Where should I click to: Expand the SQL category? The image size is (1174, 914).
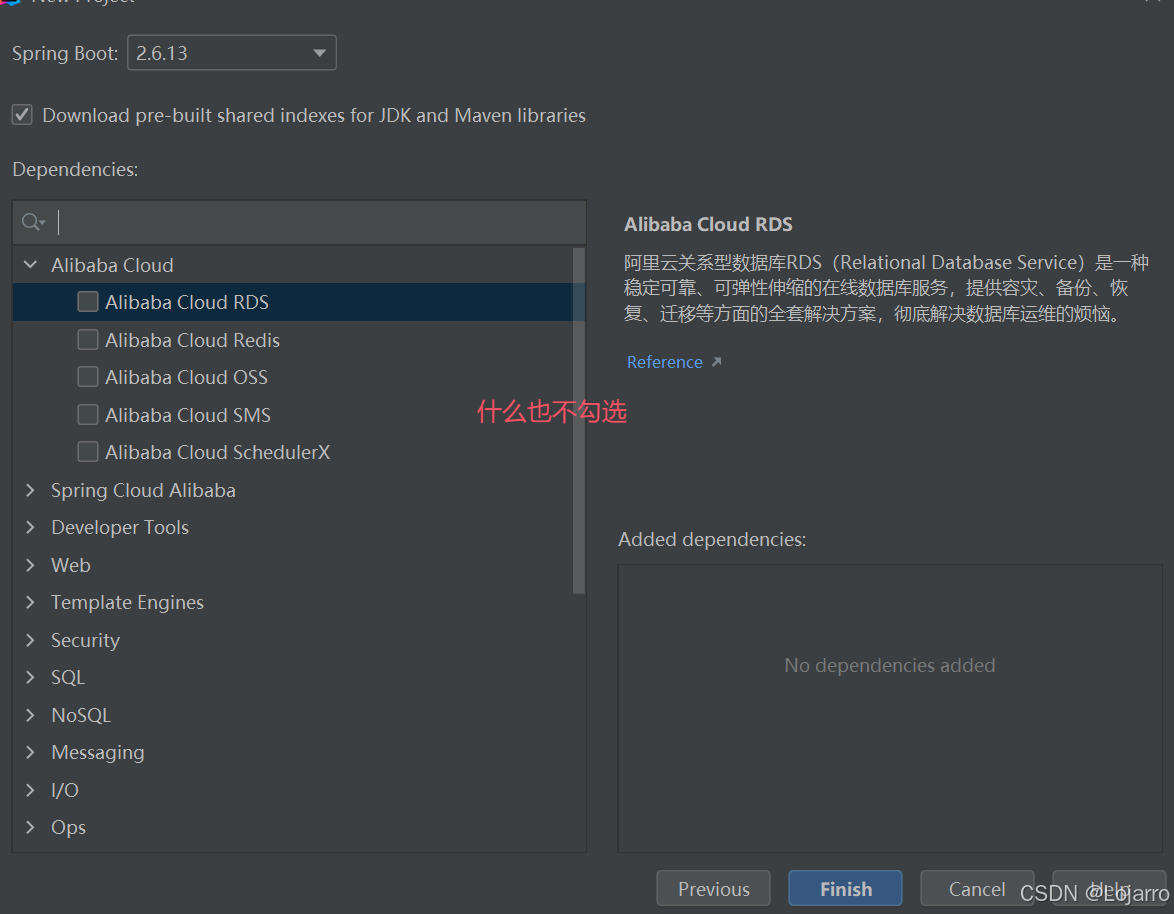point(31,677)
